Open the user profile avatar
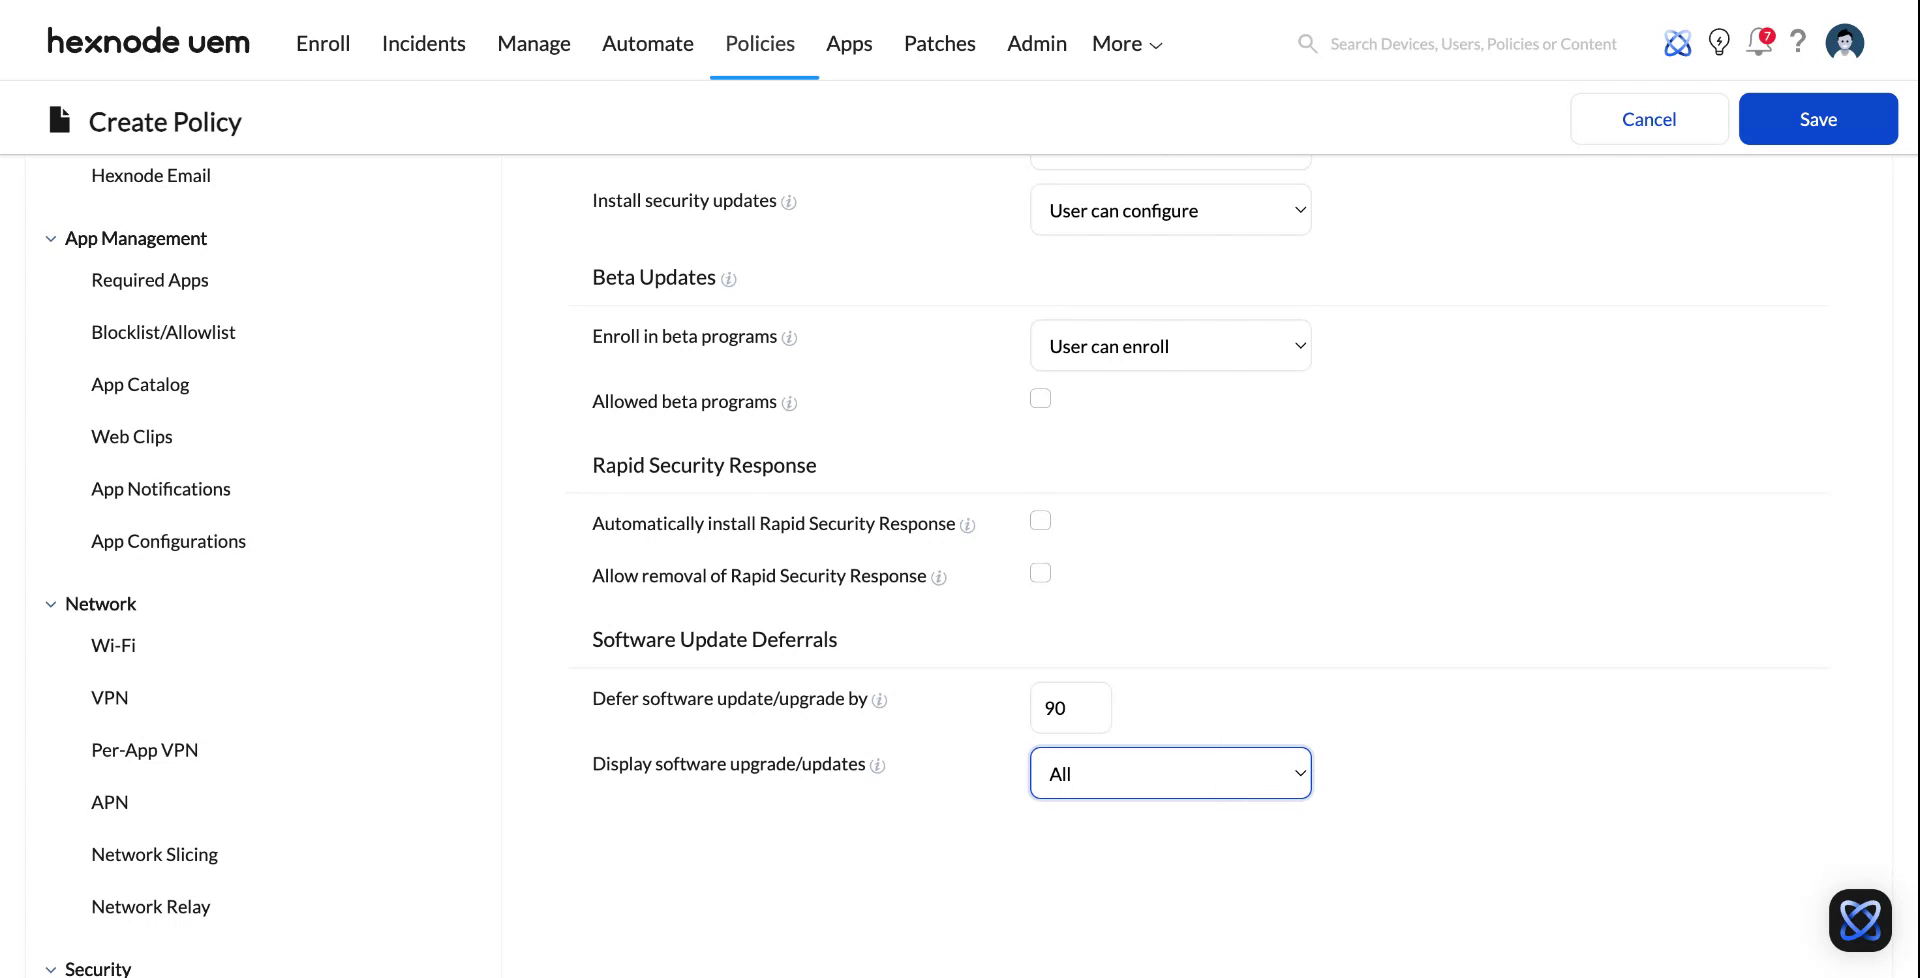1920x978 pixels. click(x=1844, y=42)
